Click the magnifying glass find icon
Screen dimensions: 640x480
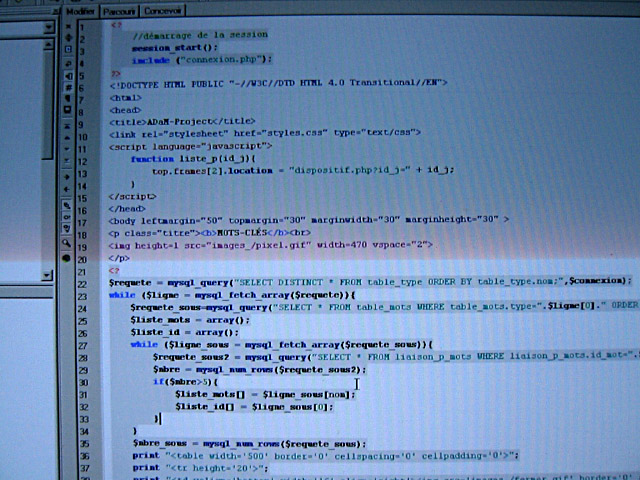click(x=66, y=243)
